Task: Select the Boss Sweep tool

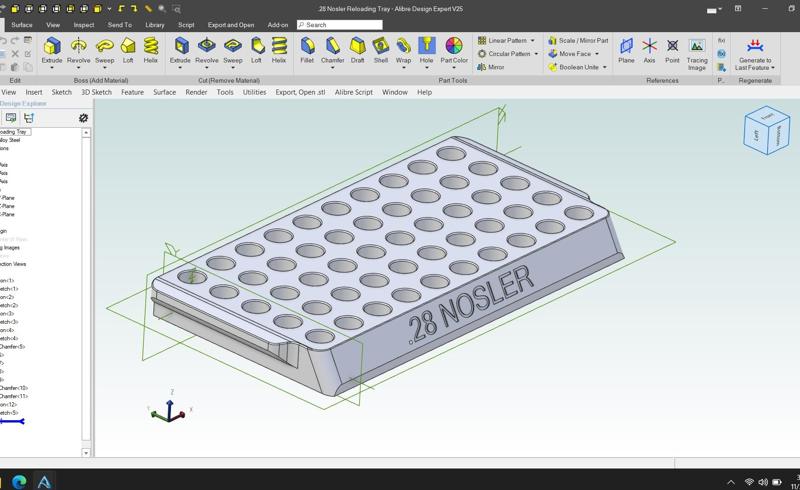Action: (x=105, y=50)
